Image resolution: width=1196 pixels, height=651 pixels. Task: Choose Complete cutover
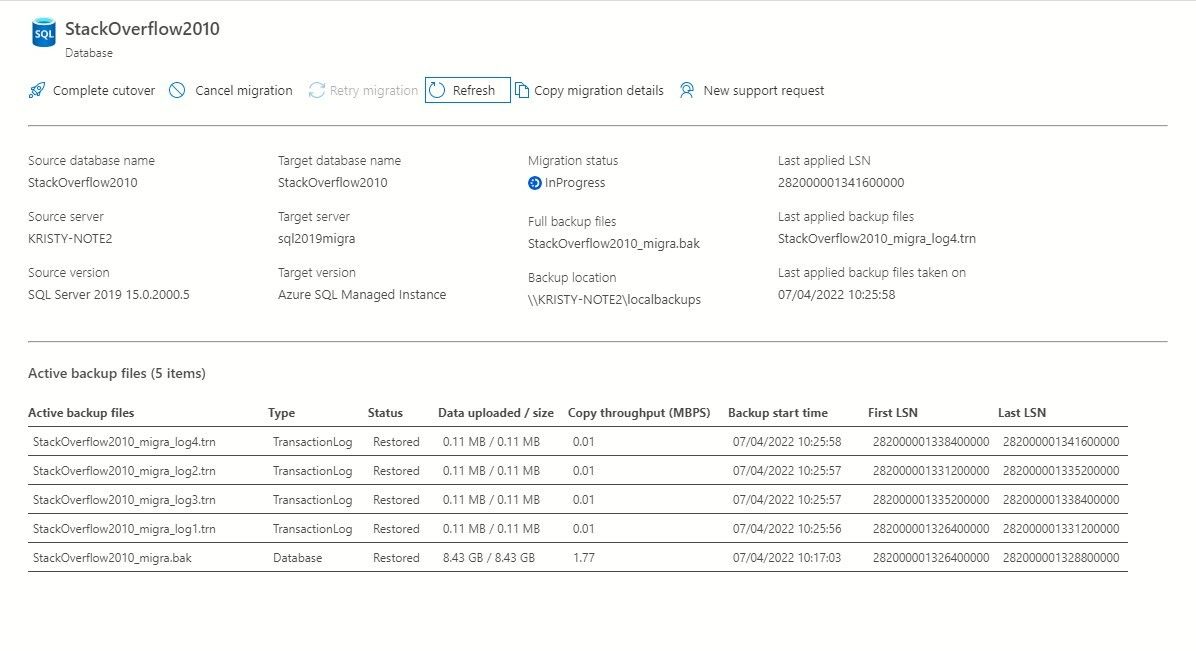(92, 90)
